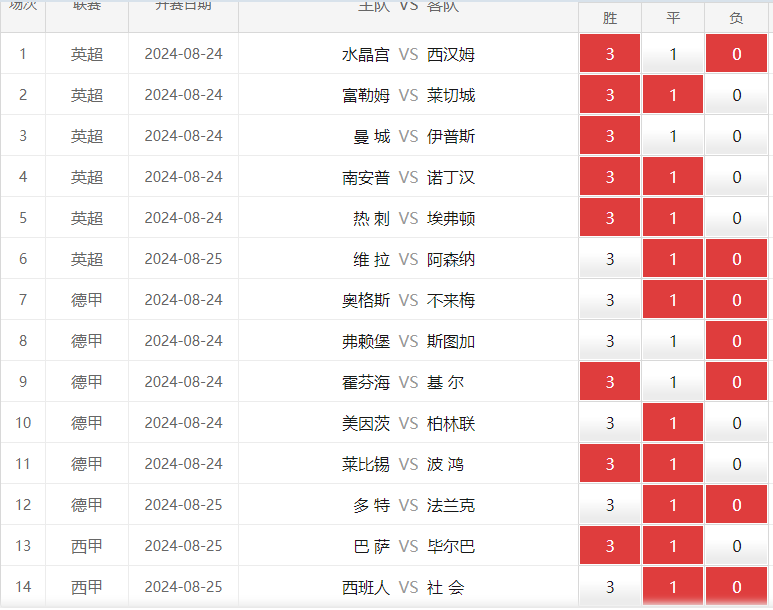Toggle draw (1) for 南安普 VS 诺丁汉
This screenshot has height=610, width=773.
coord(673,176)
